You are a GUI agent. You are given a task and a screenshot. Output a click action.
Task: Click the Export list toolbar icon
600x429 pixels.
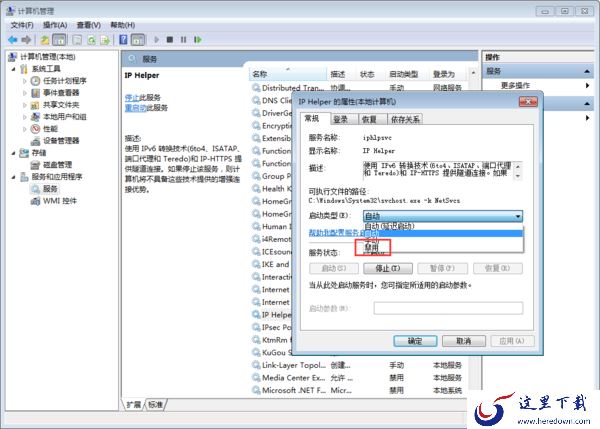click(x=105, y=40)
